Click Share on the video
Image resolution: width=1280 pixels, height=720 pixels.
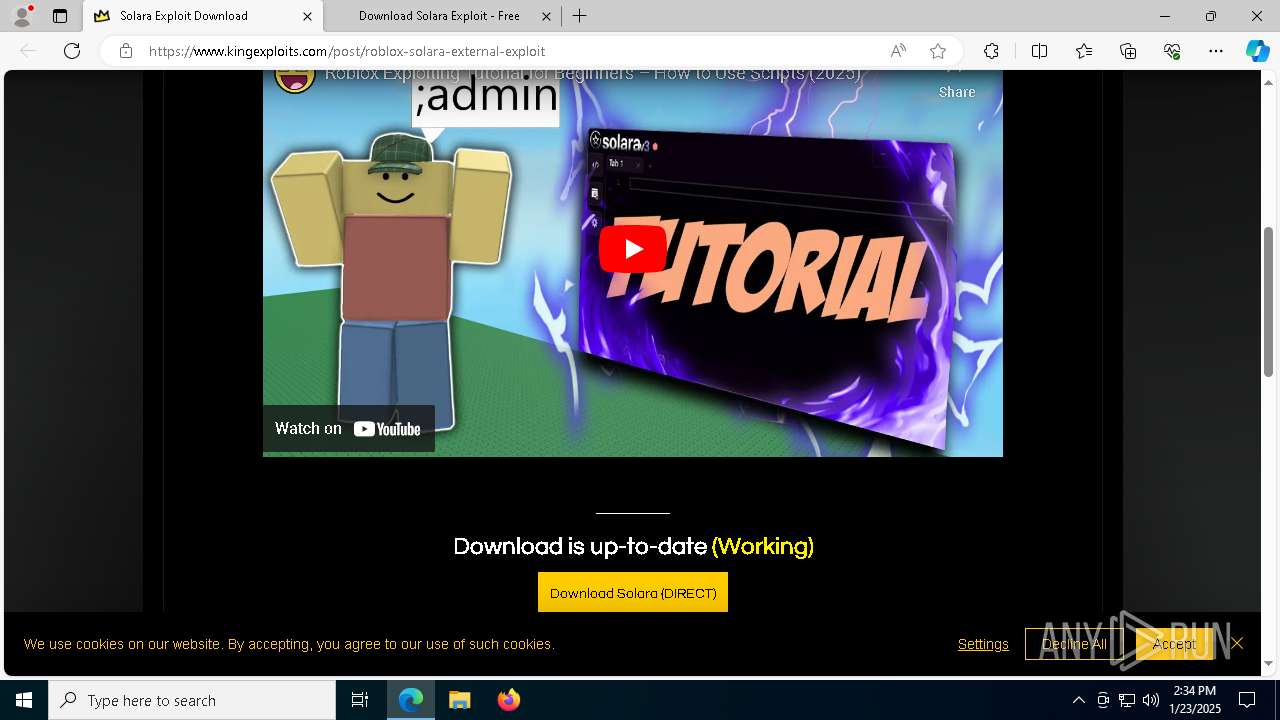pyautogui.click(x=957, y=91)
